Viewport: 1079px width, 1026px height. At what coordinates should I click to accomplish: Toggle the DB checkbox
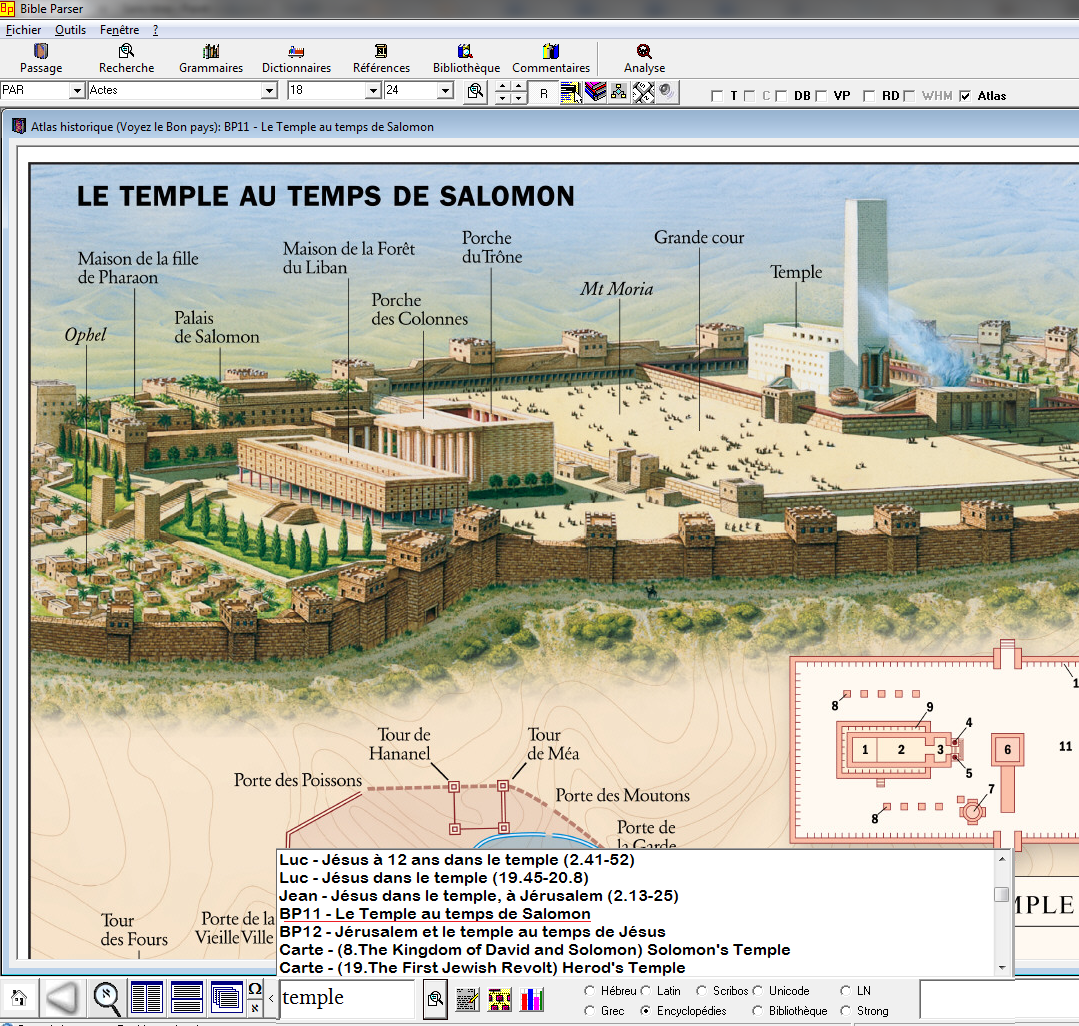tap(780, 96)
